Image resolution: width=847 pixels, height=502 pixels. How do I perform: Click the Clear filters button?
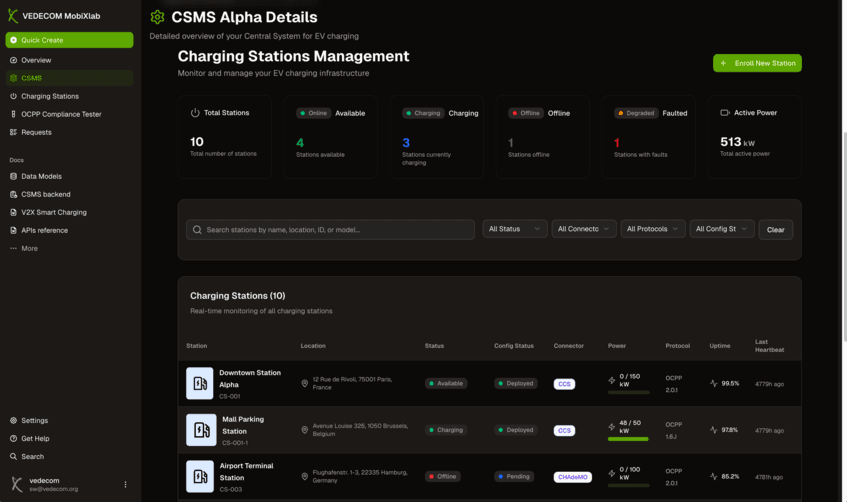(x=776, y=230)
